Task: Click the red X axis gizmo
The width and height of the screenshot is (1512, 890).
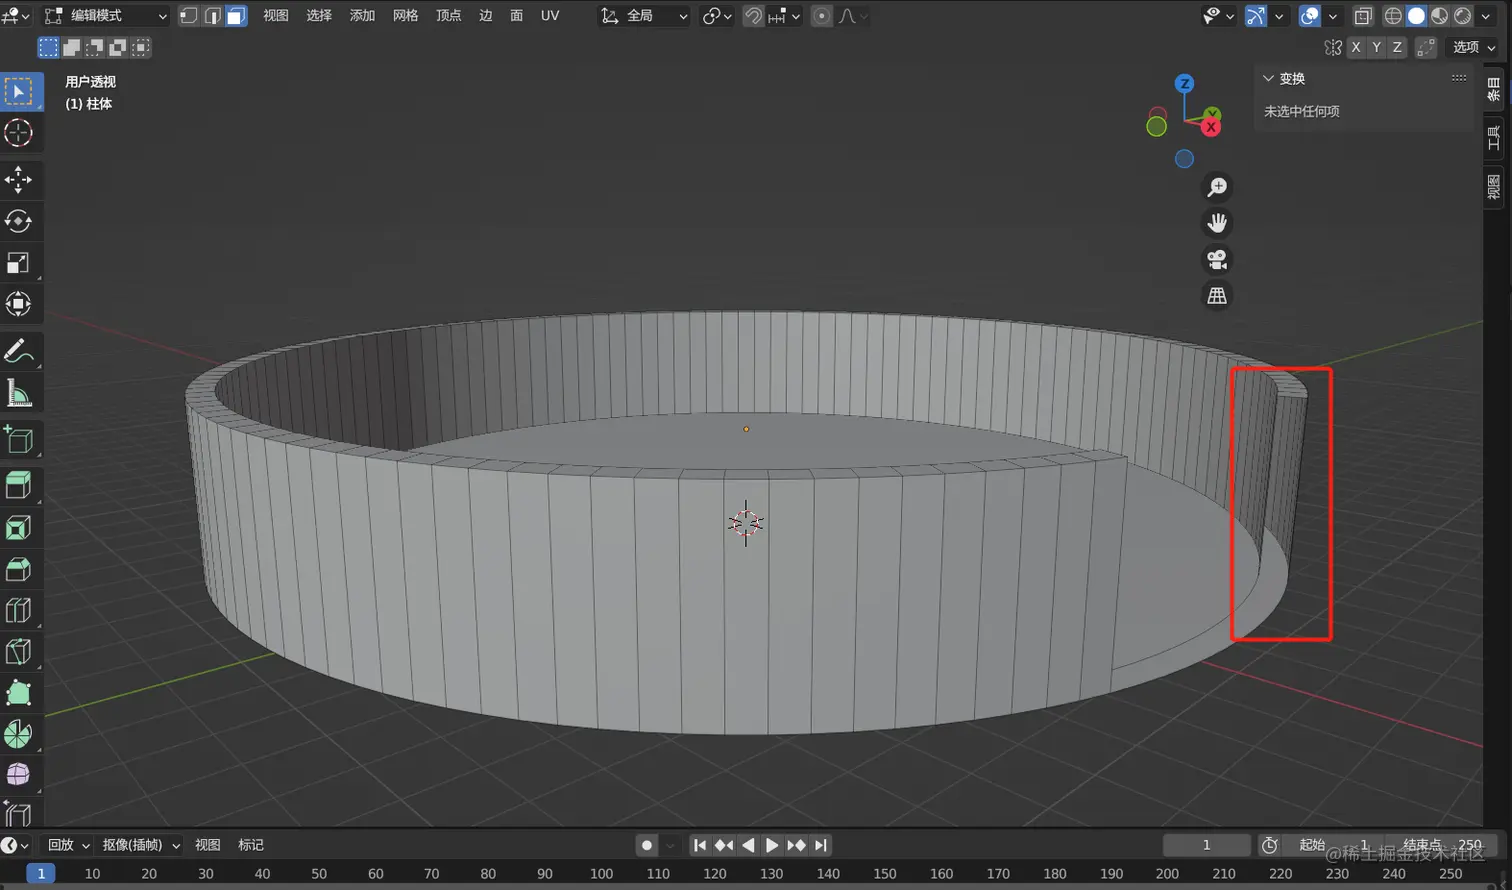Action: point(1211,127)
